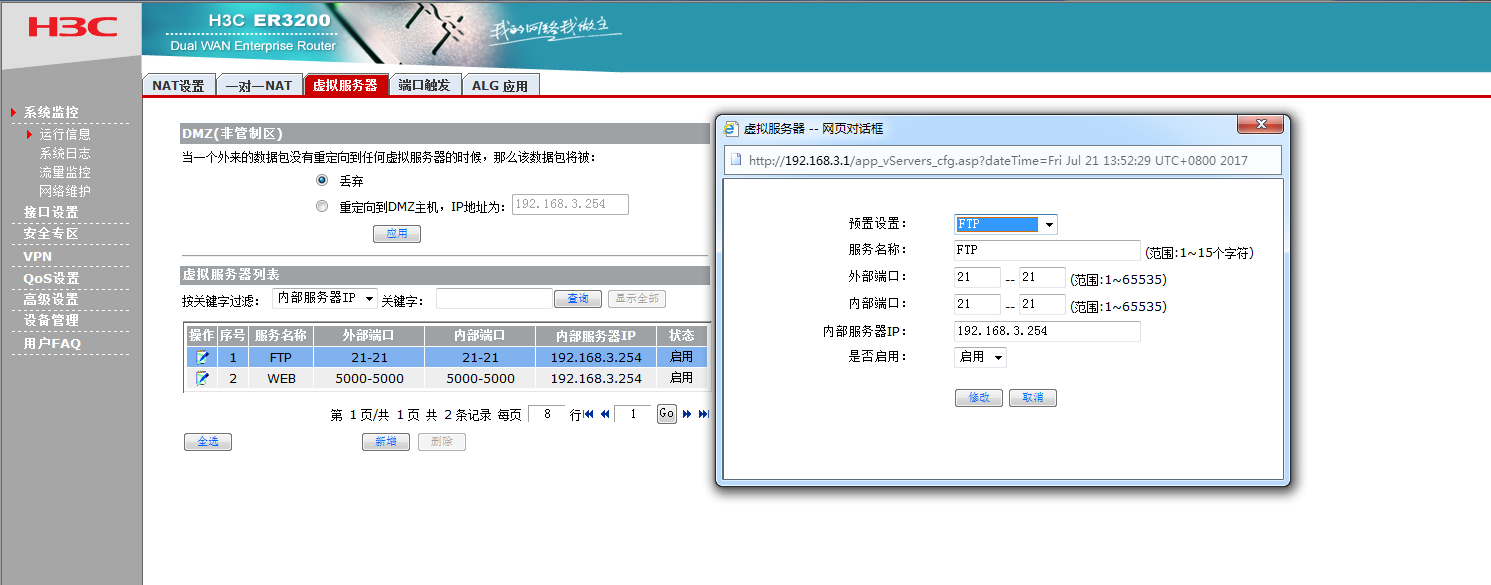Click the dialog 内部服务器IP input field
The height and width of the screenshot is (585, 1491).
pyautogui.click(x=1047, y=331)
